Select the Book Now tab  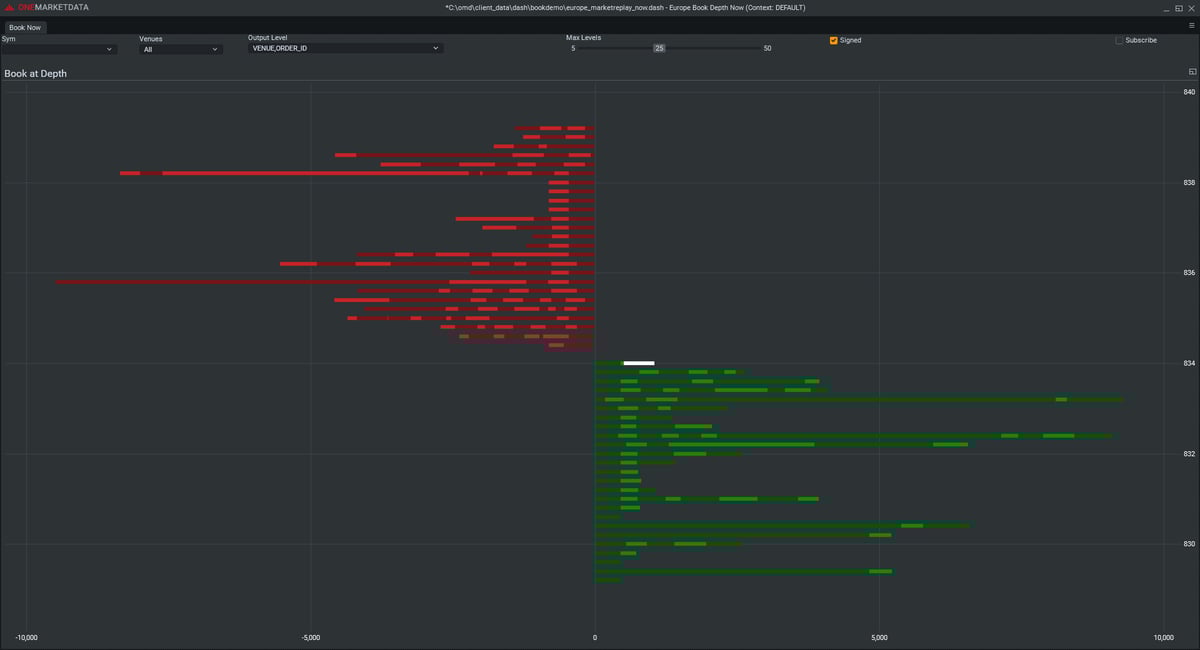24,27
